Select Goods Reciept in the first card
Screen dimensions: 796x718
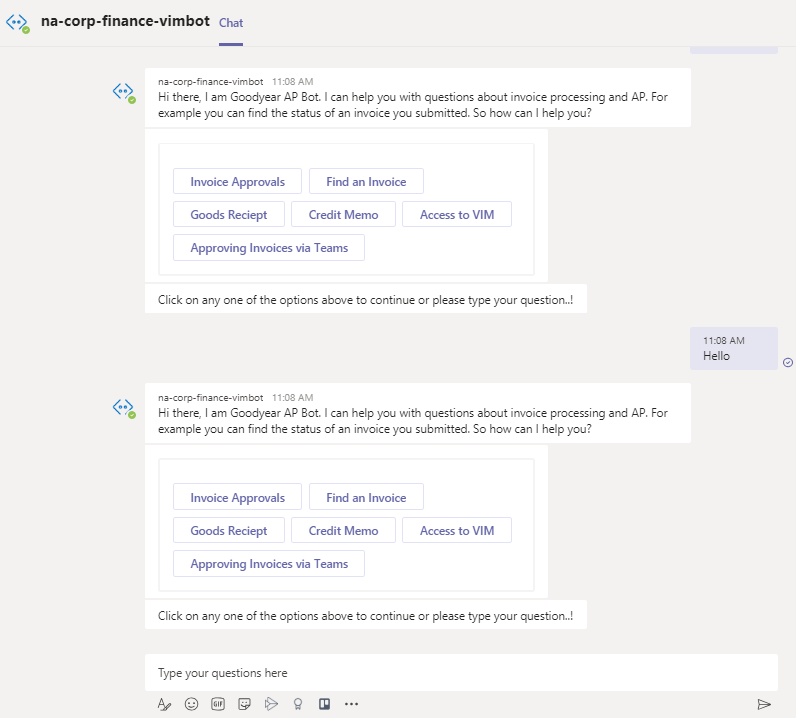(229, 215)
